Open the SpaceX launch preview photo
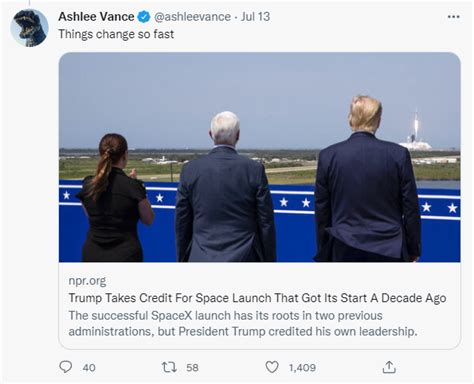Screen dimensions: 474x384 [x=260, y=157]
